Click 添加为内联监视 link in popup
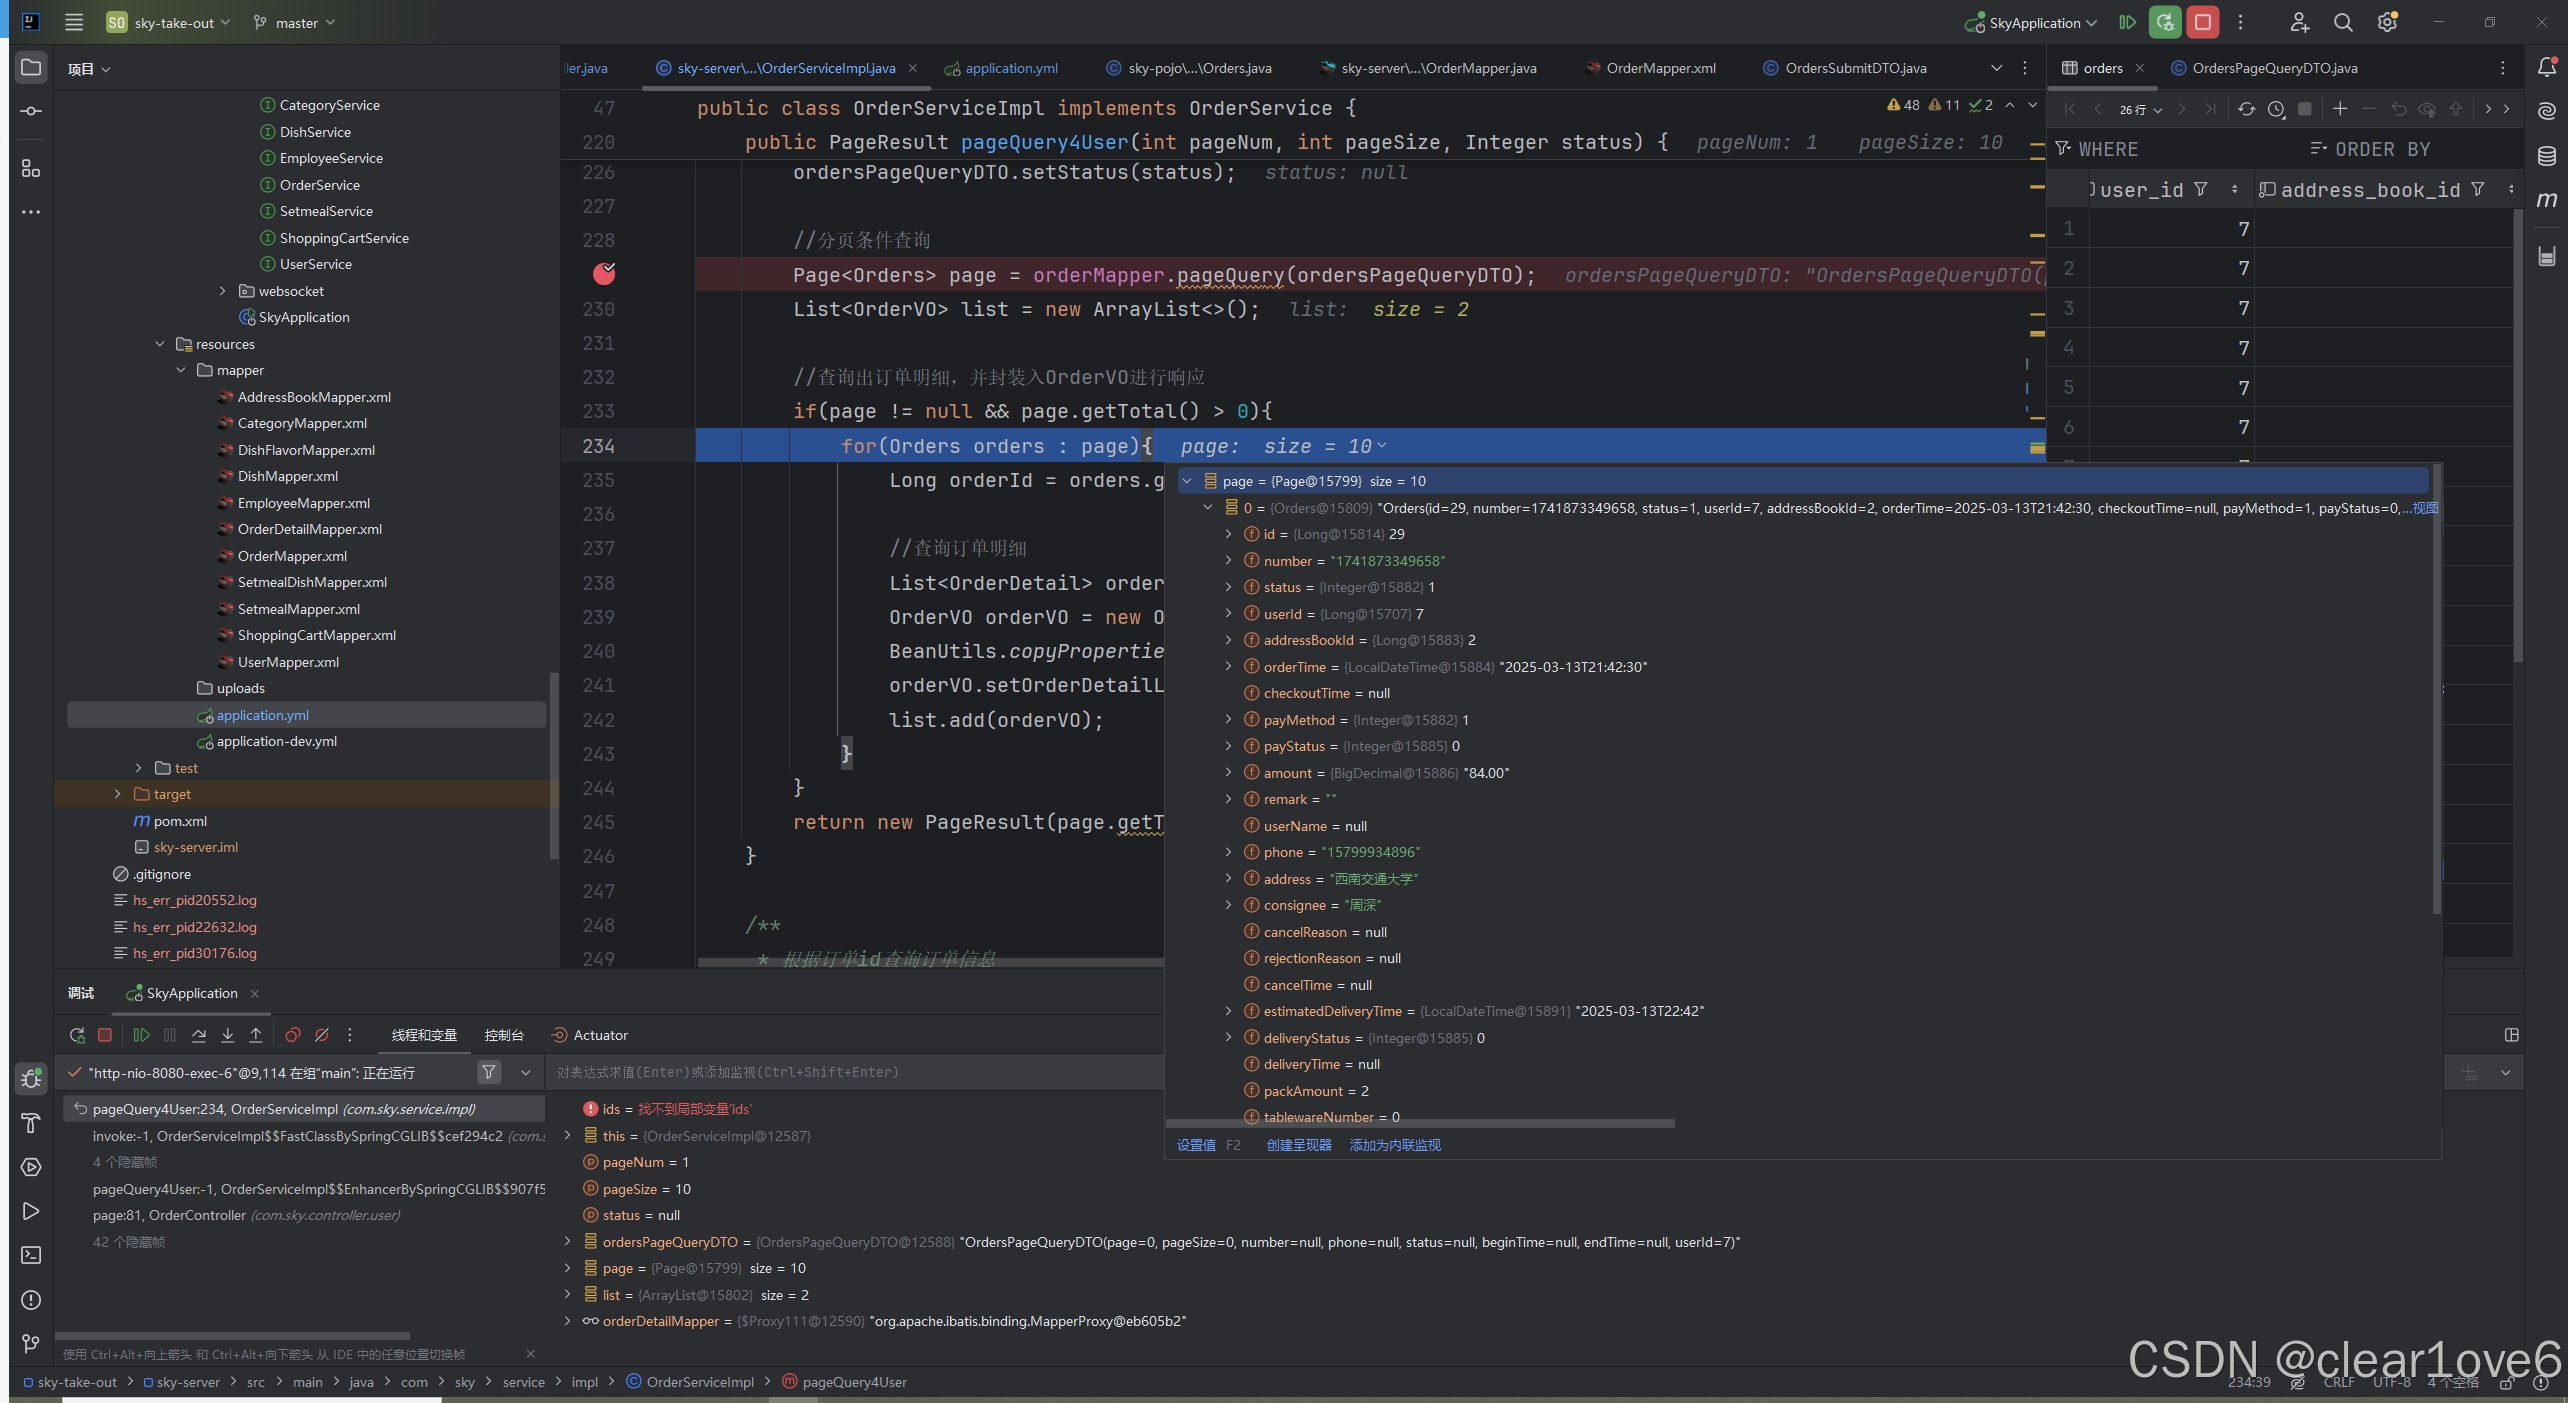The image size is (2568, 1403). pos(1394,1145)
